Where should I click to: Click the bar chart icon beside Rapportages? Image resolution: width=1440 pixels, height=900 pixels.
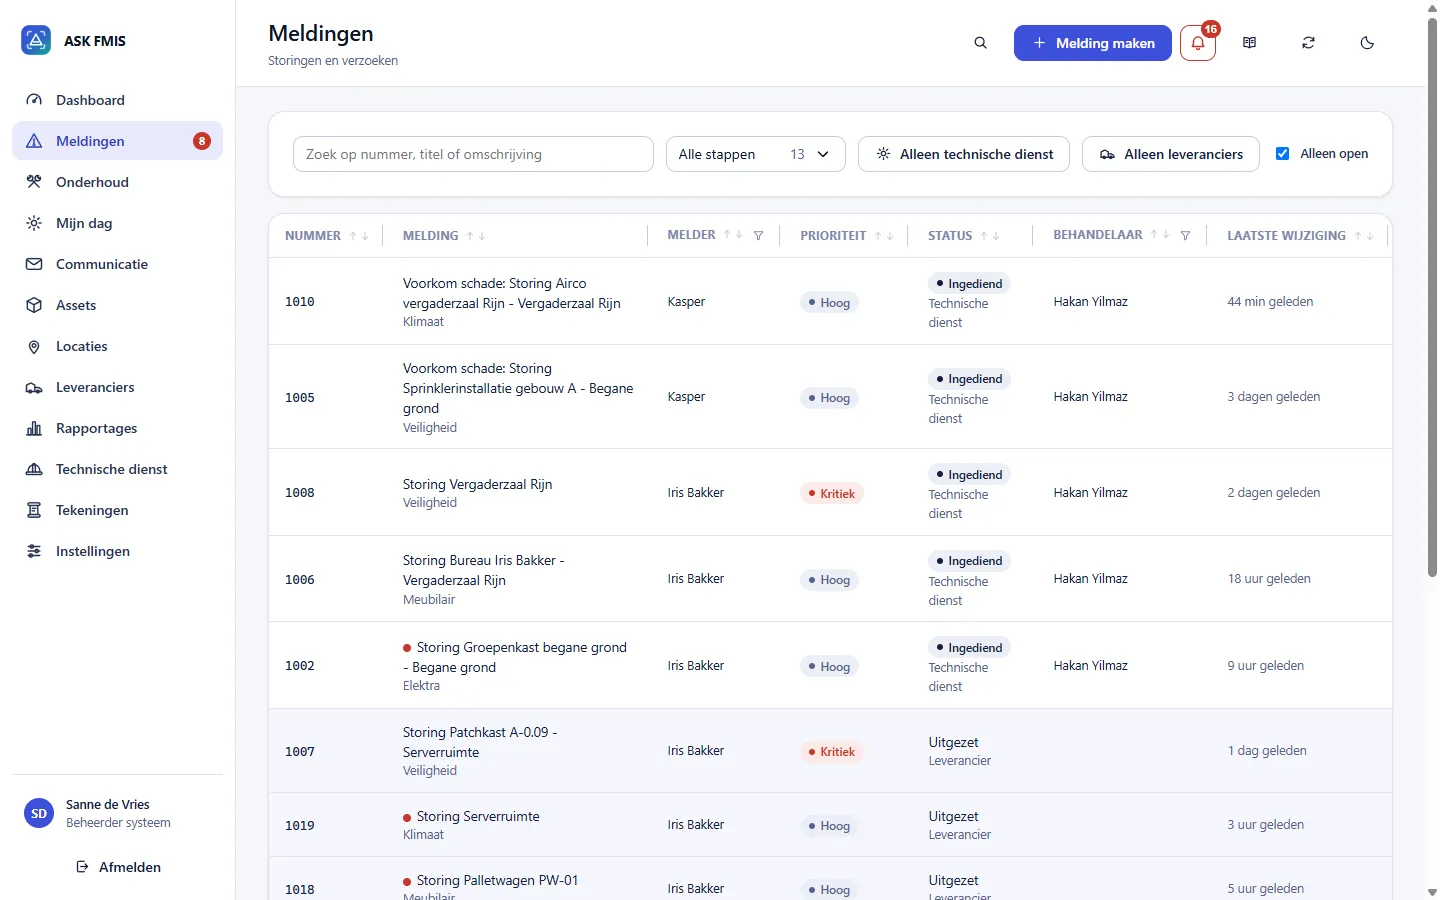tap(34, 428)
